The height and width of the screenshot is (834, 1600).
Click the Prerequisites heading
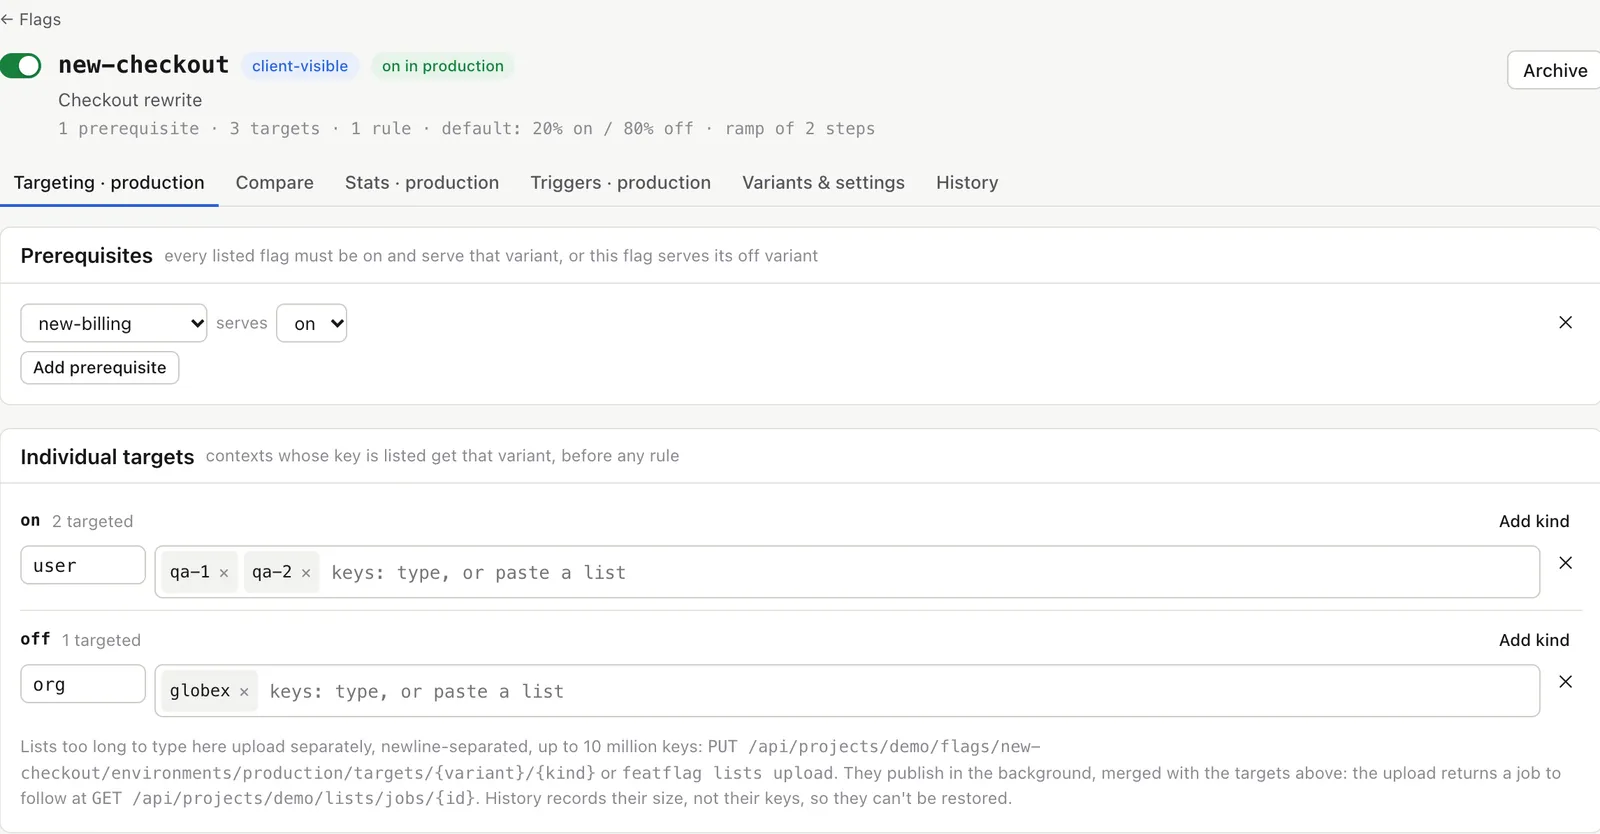click(x=87, y=256)
